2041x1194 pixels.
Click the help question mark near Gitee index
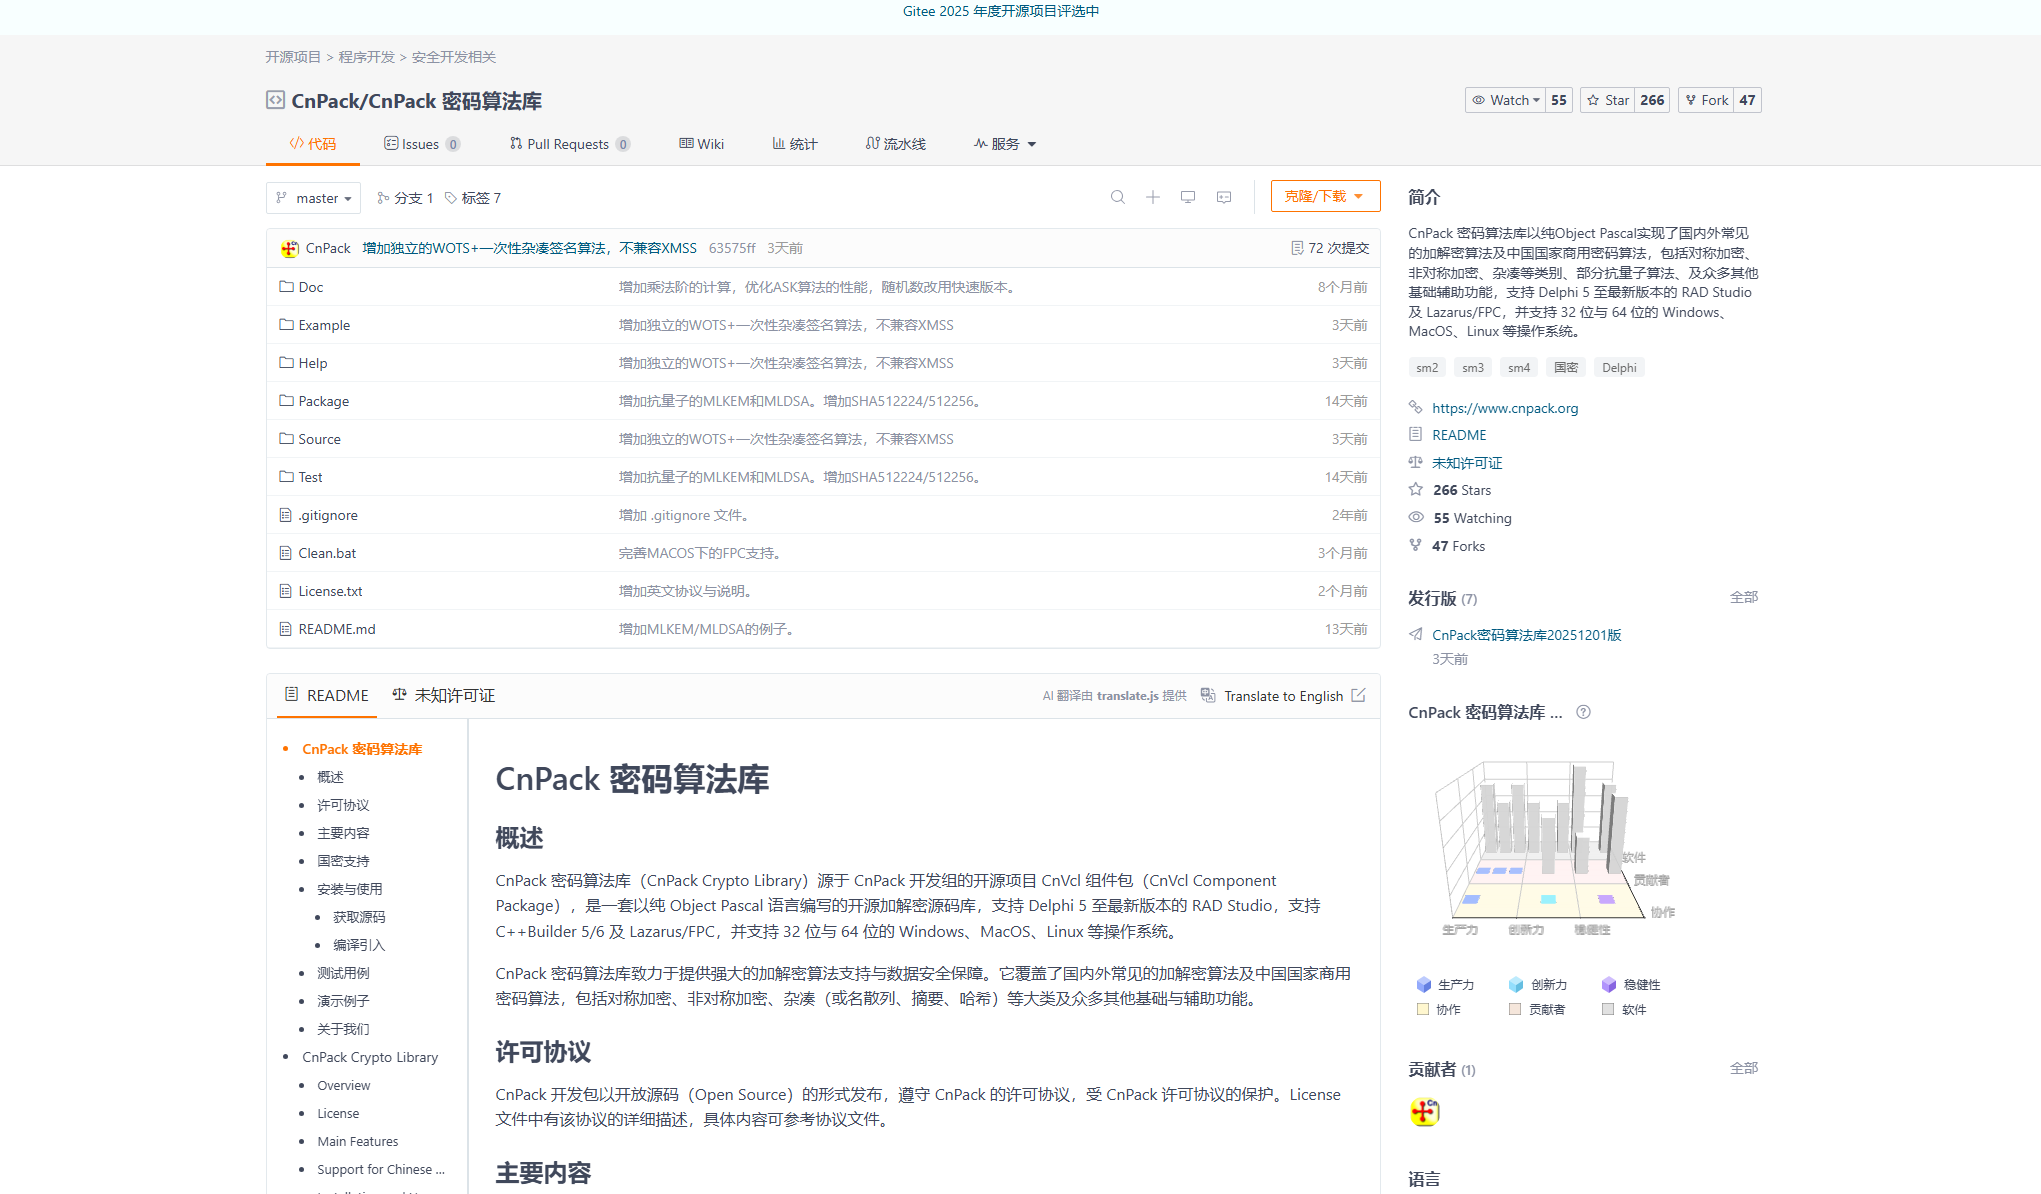click(x=1583, y=712)
